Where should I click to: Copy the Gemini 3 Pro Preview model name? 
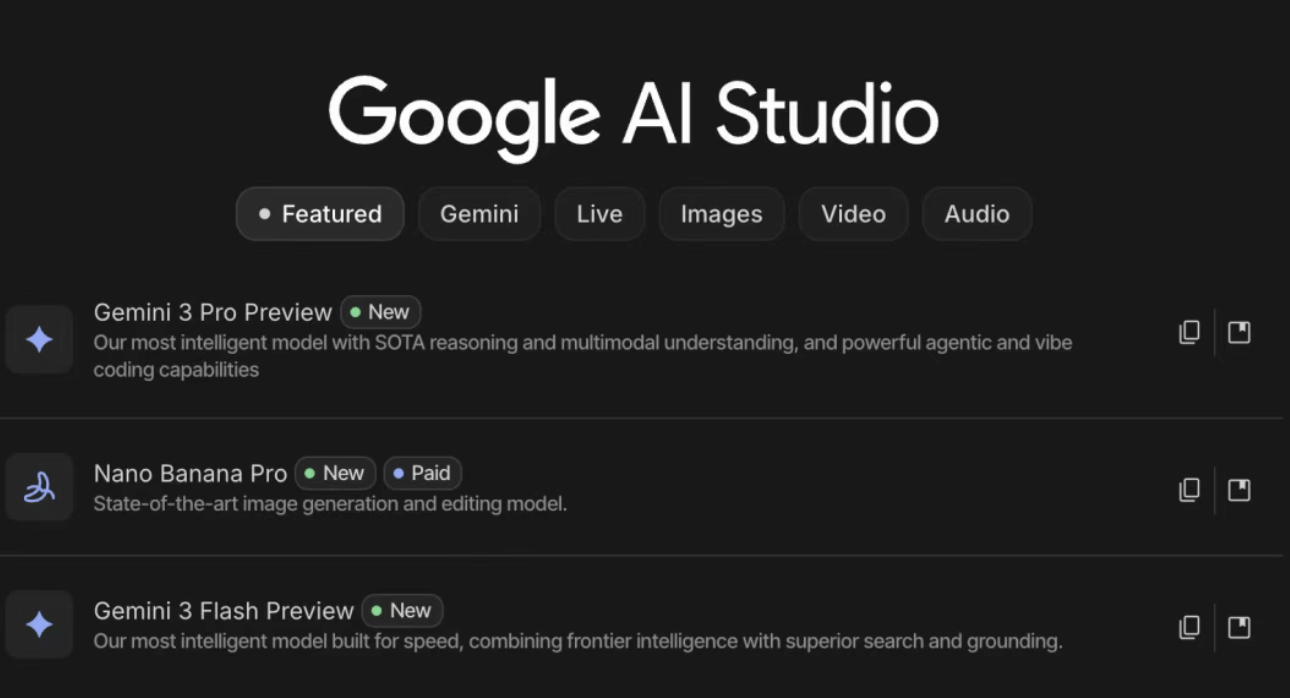pyautogui.click(x=1189, y=332)
